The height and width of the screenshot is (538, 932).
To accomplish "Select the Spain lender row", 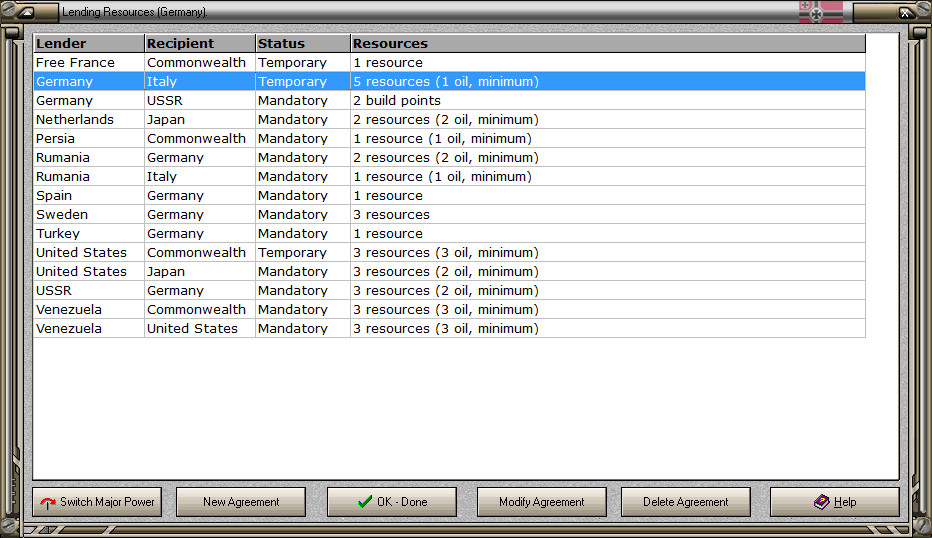I will pos(449,196).
